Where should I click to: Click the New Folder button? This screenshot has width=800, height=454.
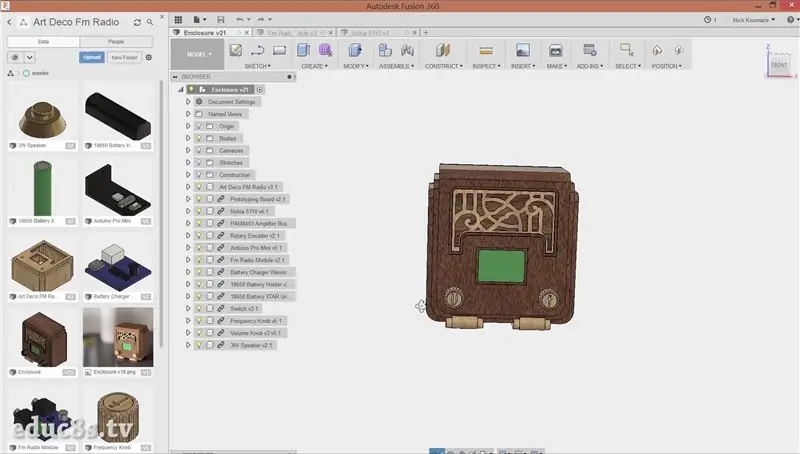pyautogui.click(x=124, y=58)
